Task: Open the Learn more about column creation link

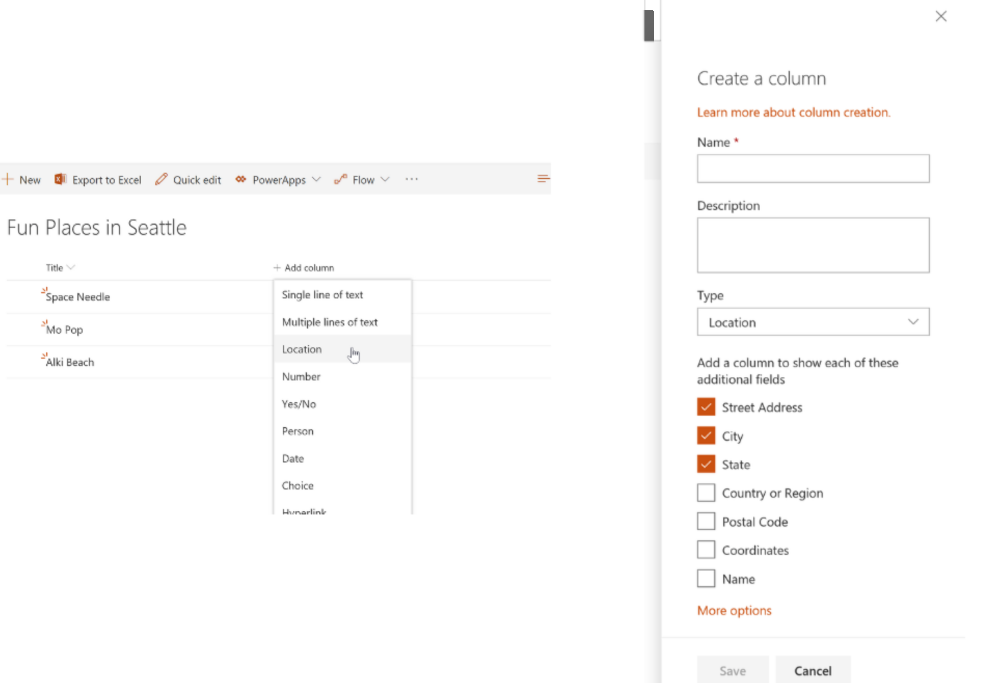Action: pos(793,113)
